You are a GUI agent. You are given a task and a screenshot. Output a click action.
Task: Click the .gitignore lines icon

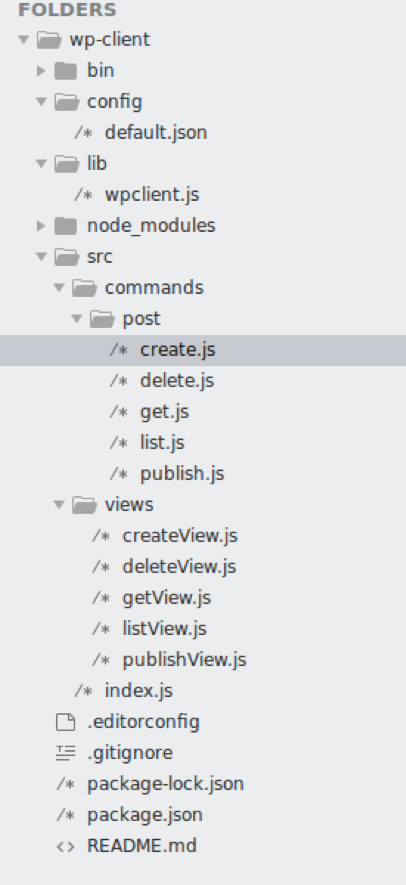[x=66, y=753]
